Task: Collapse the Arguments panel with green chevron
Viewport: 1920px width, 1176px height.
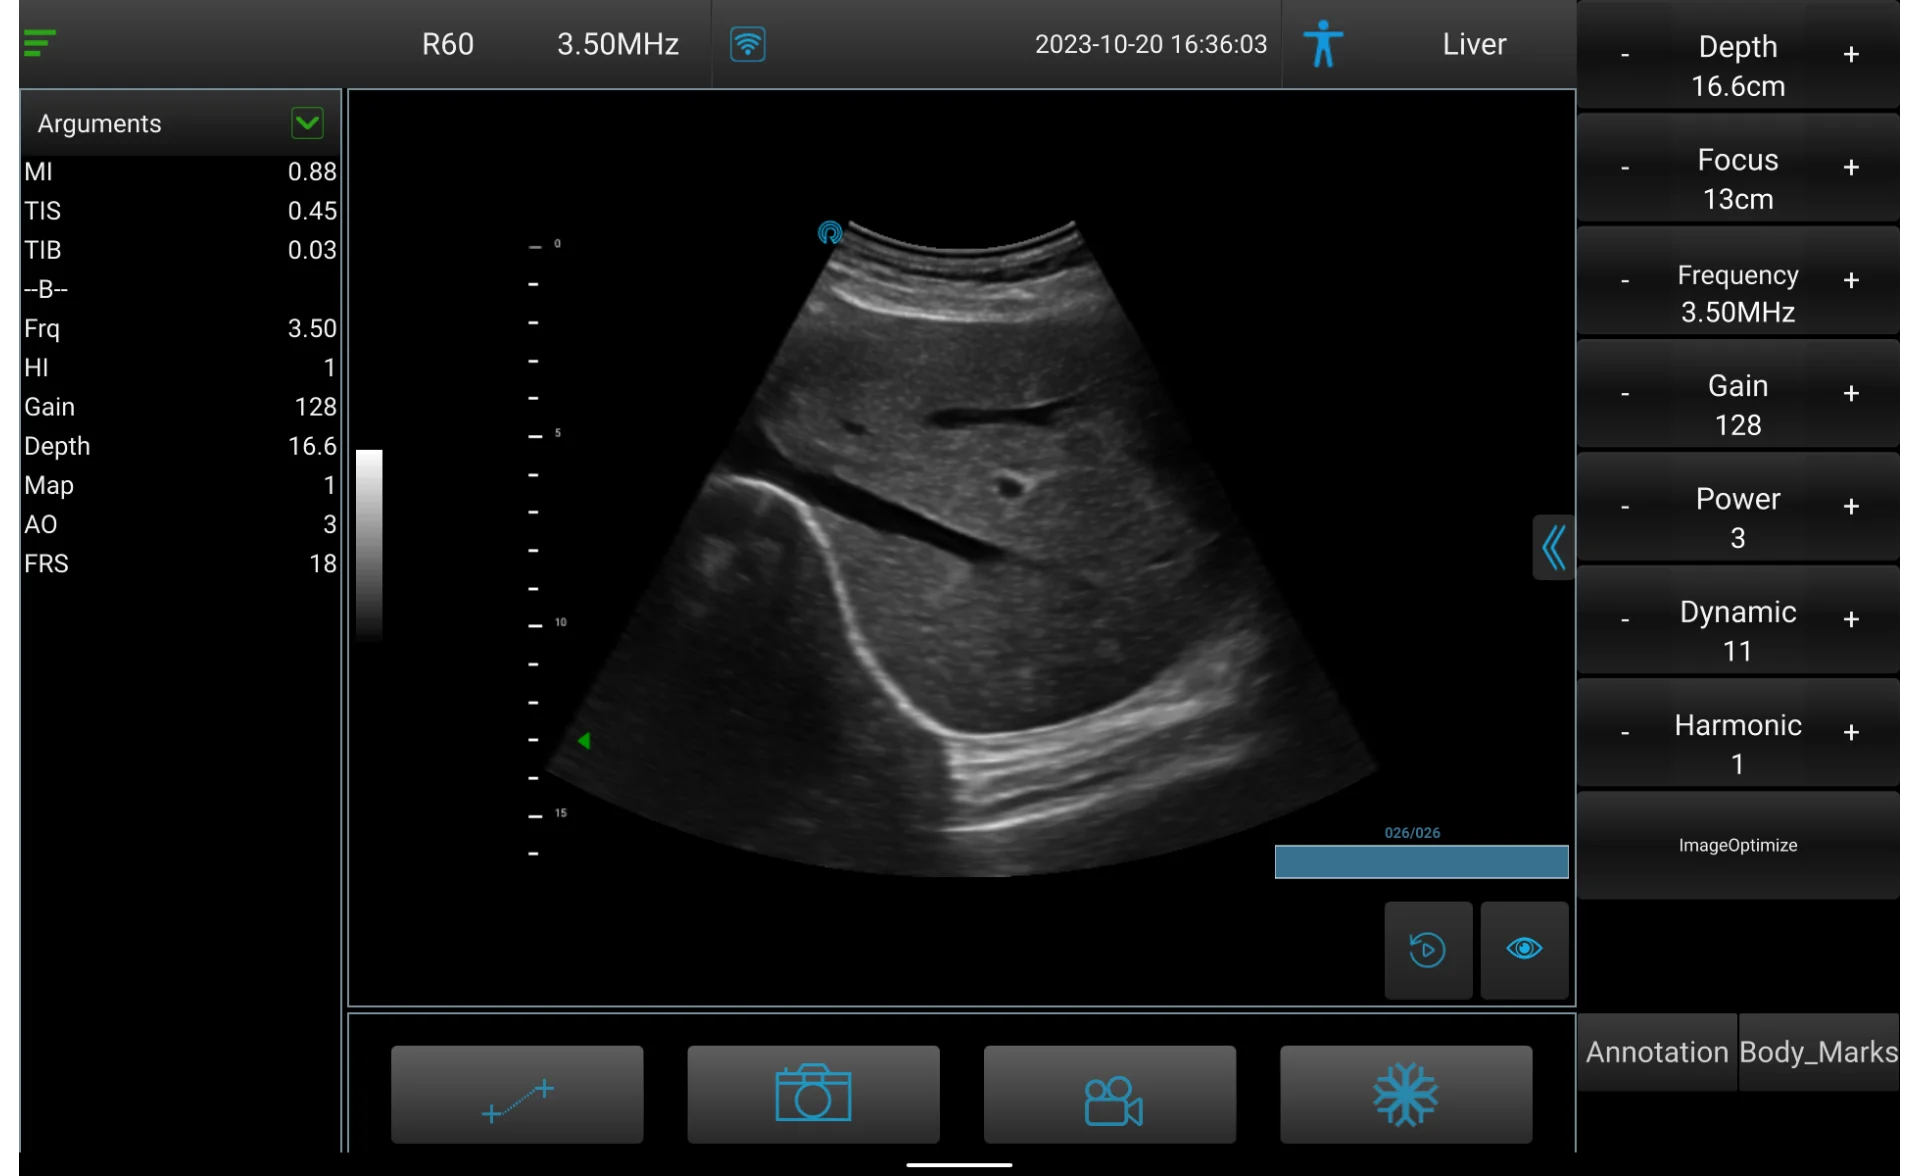Action: coord(307,123)
